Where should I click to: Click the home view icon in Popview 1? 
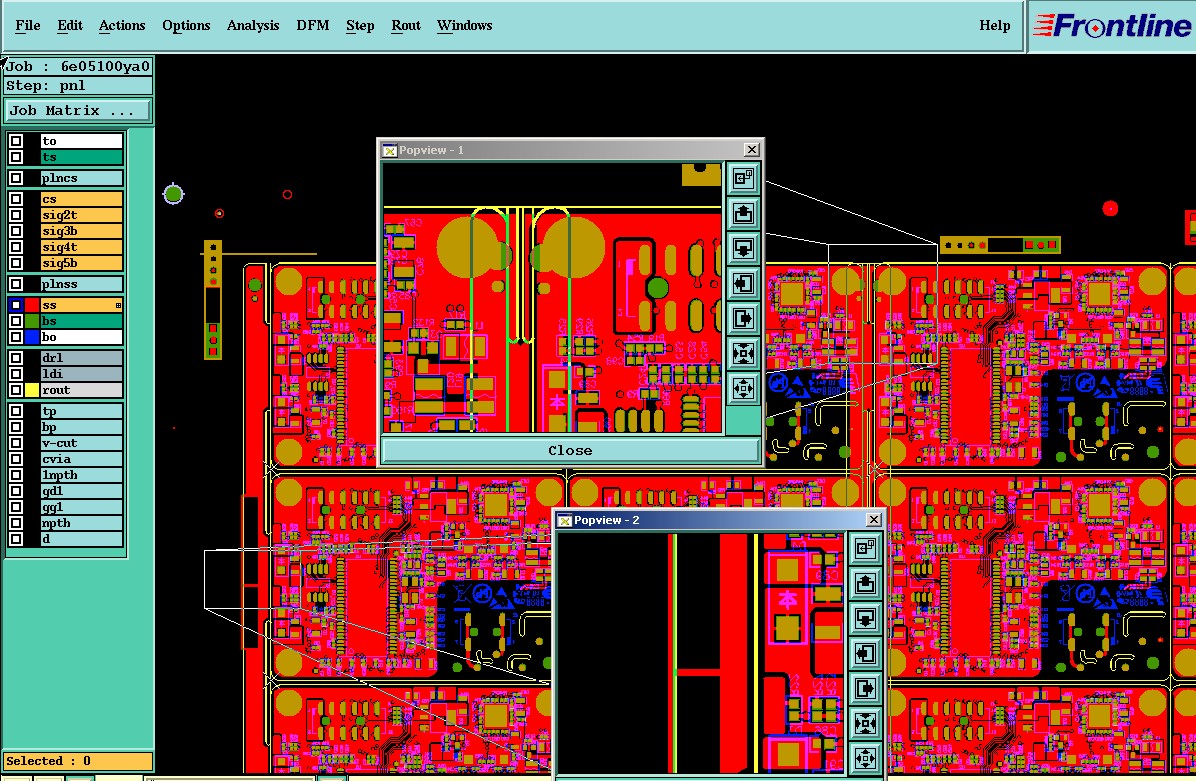[x=743, y=178]
